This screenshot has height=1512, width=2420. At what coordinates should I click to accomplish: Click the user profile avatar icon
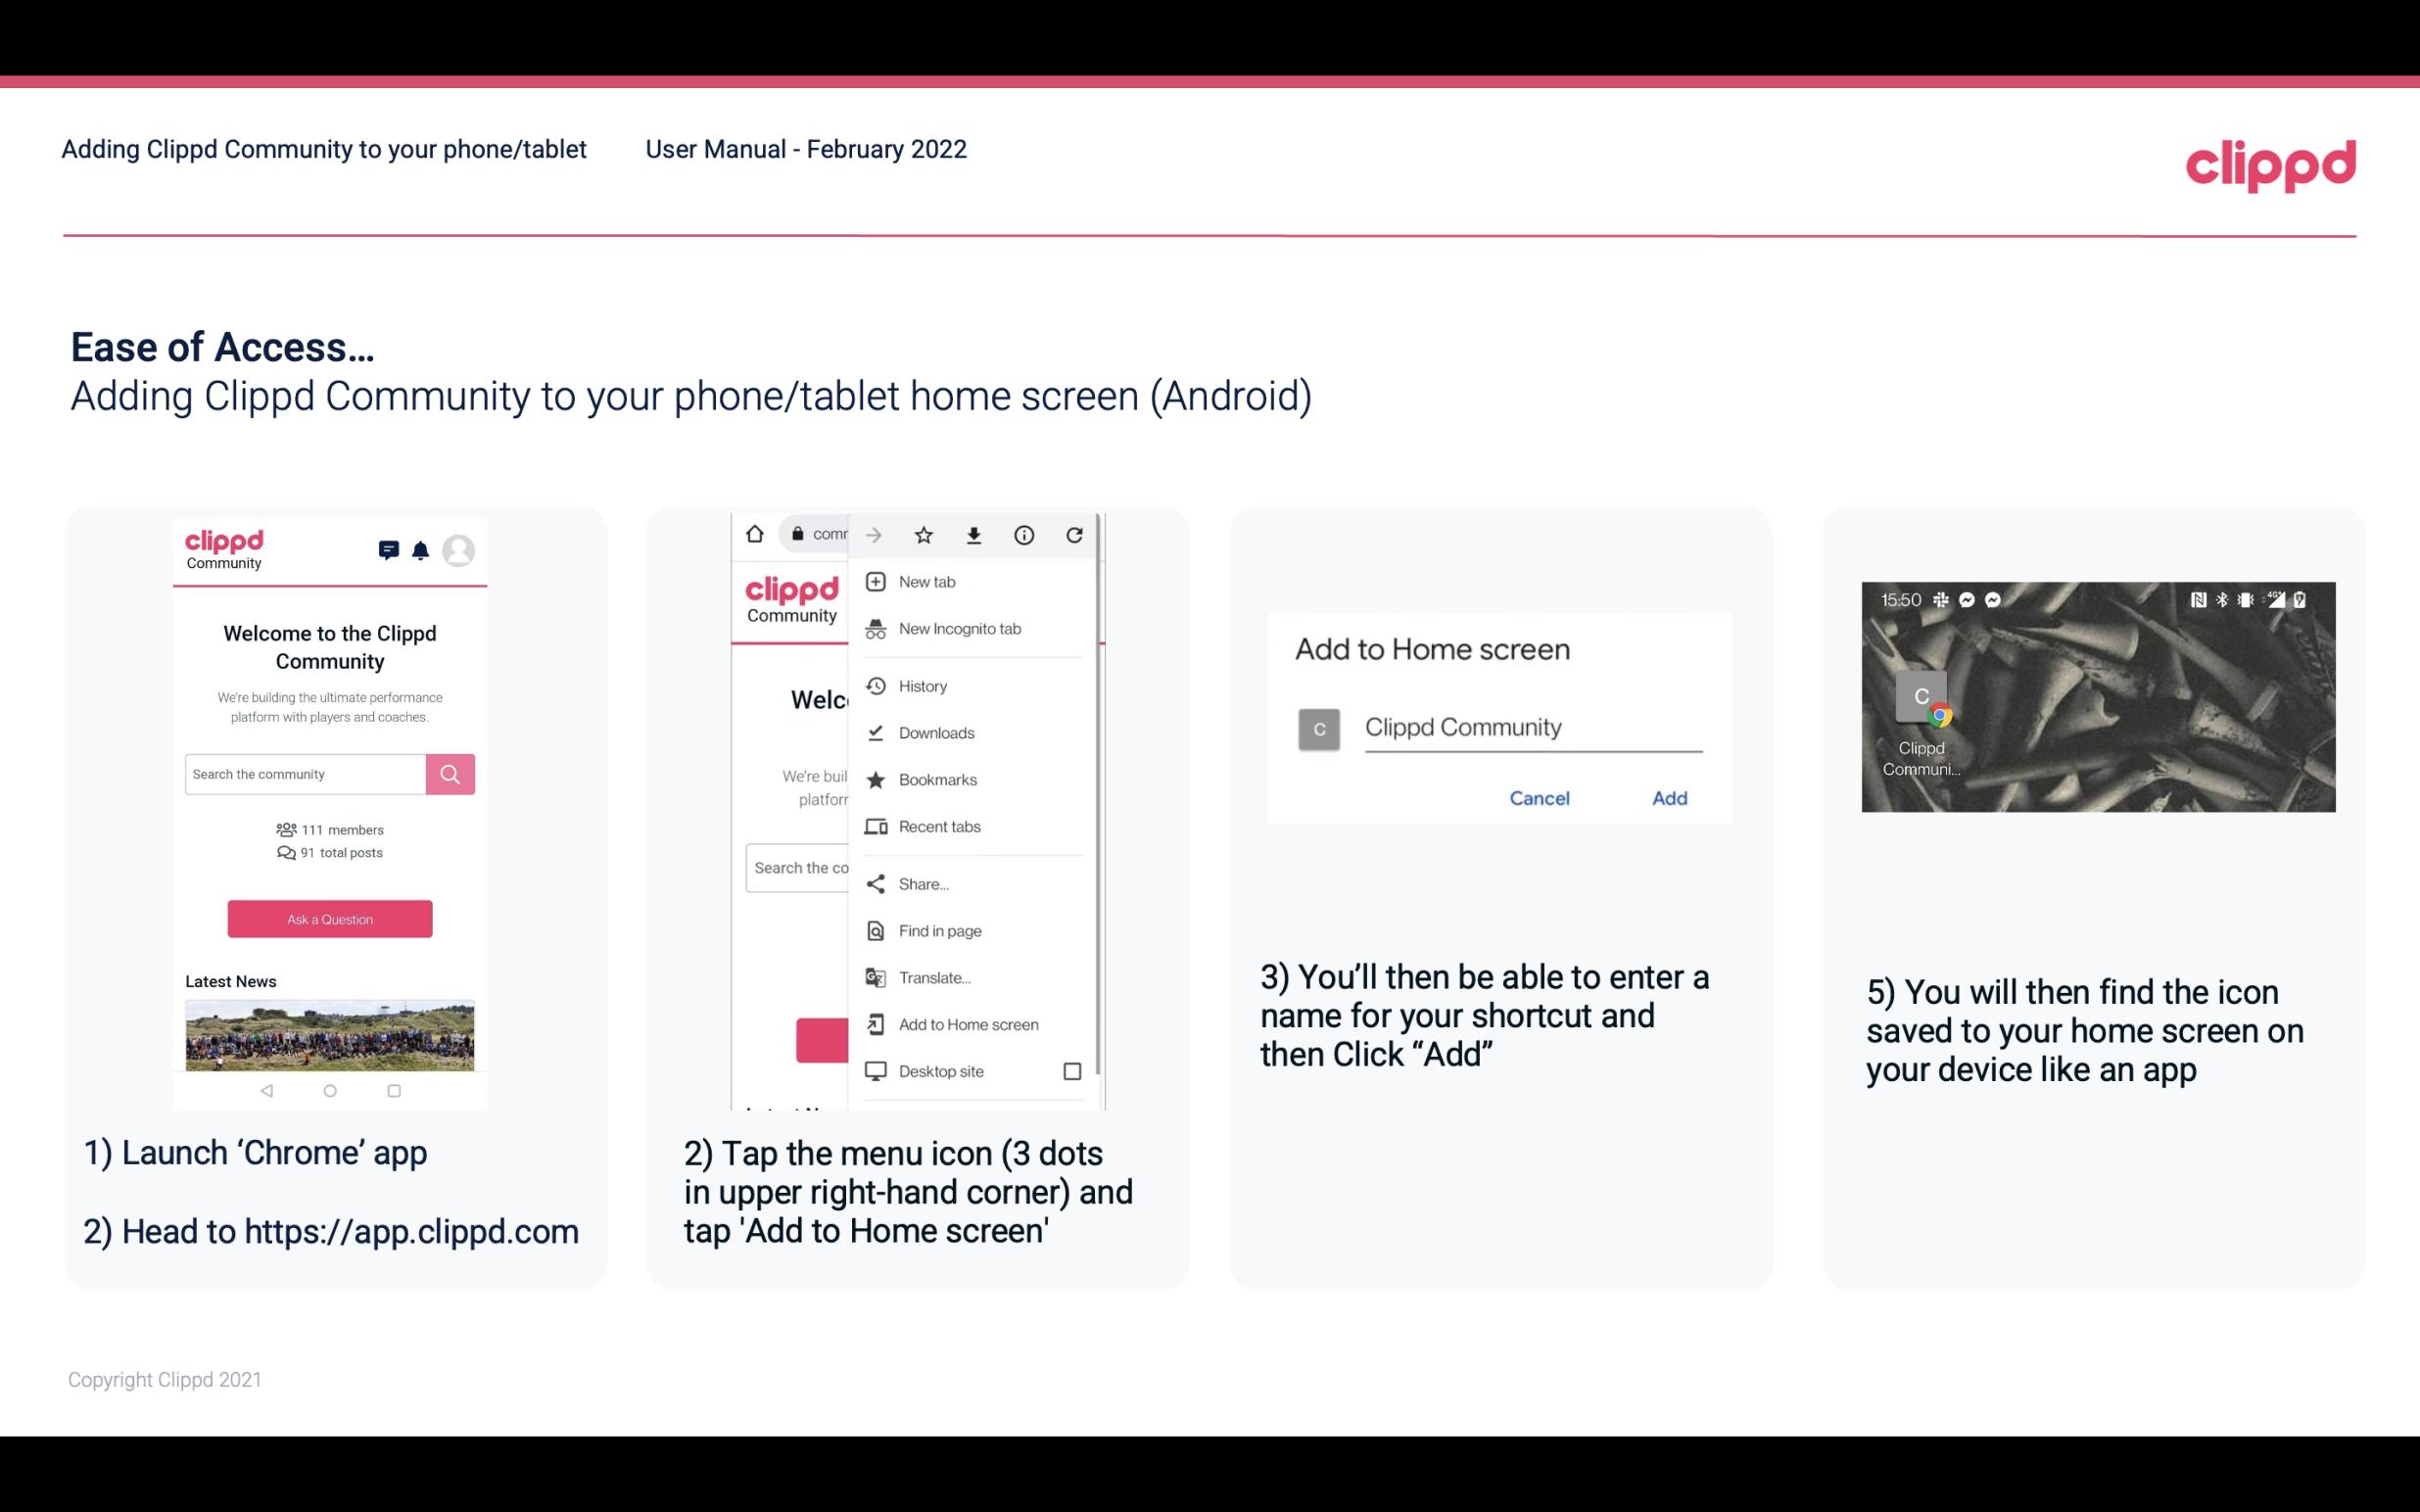coord(460,548)
